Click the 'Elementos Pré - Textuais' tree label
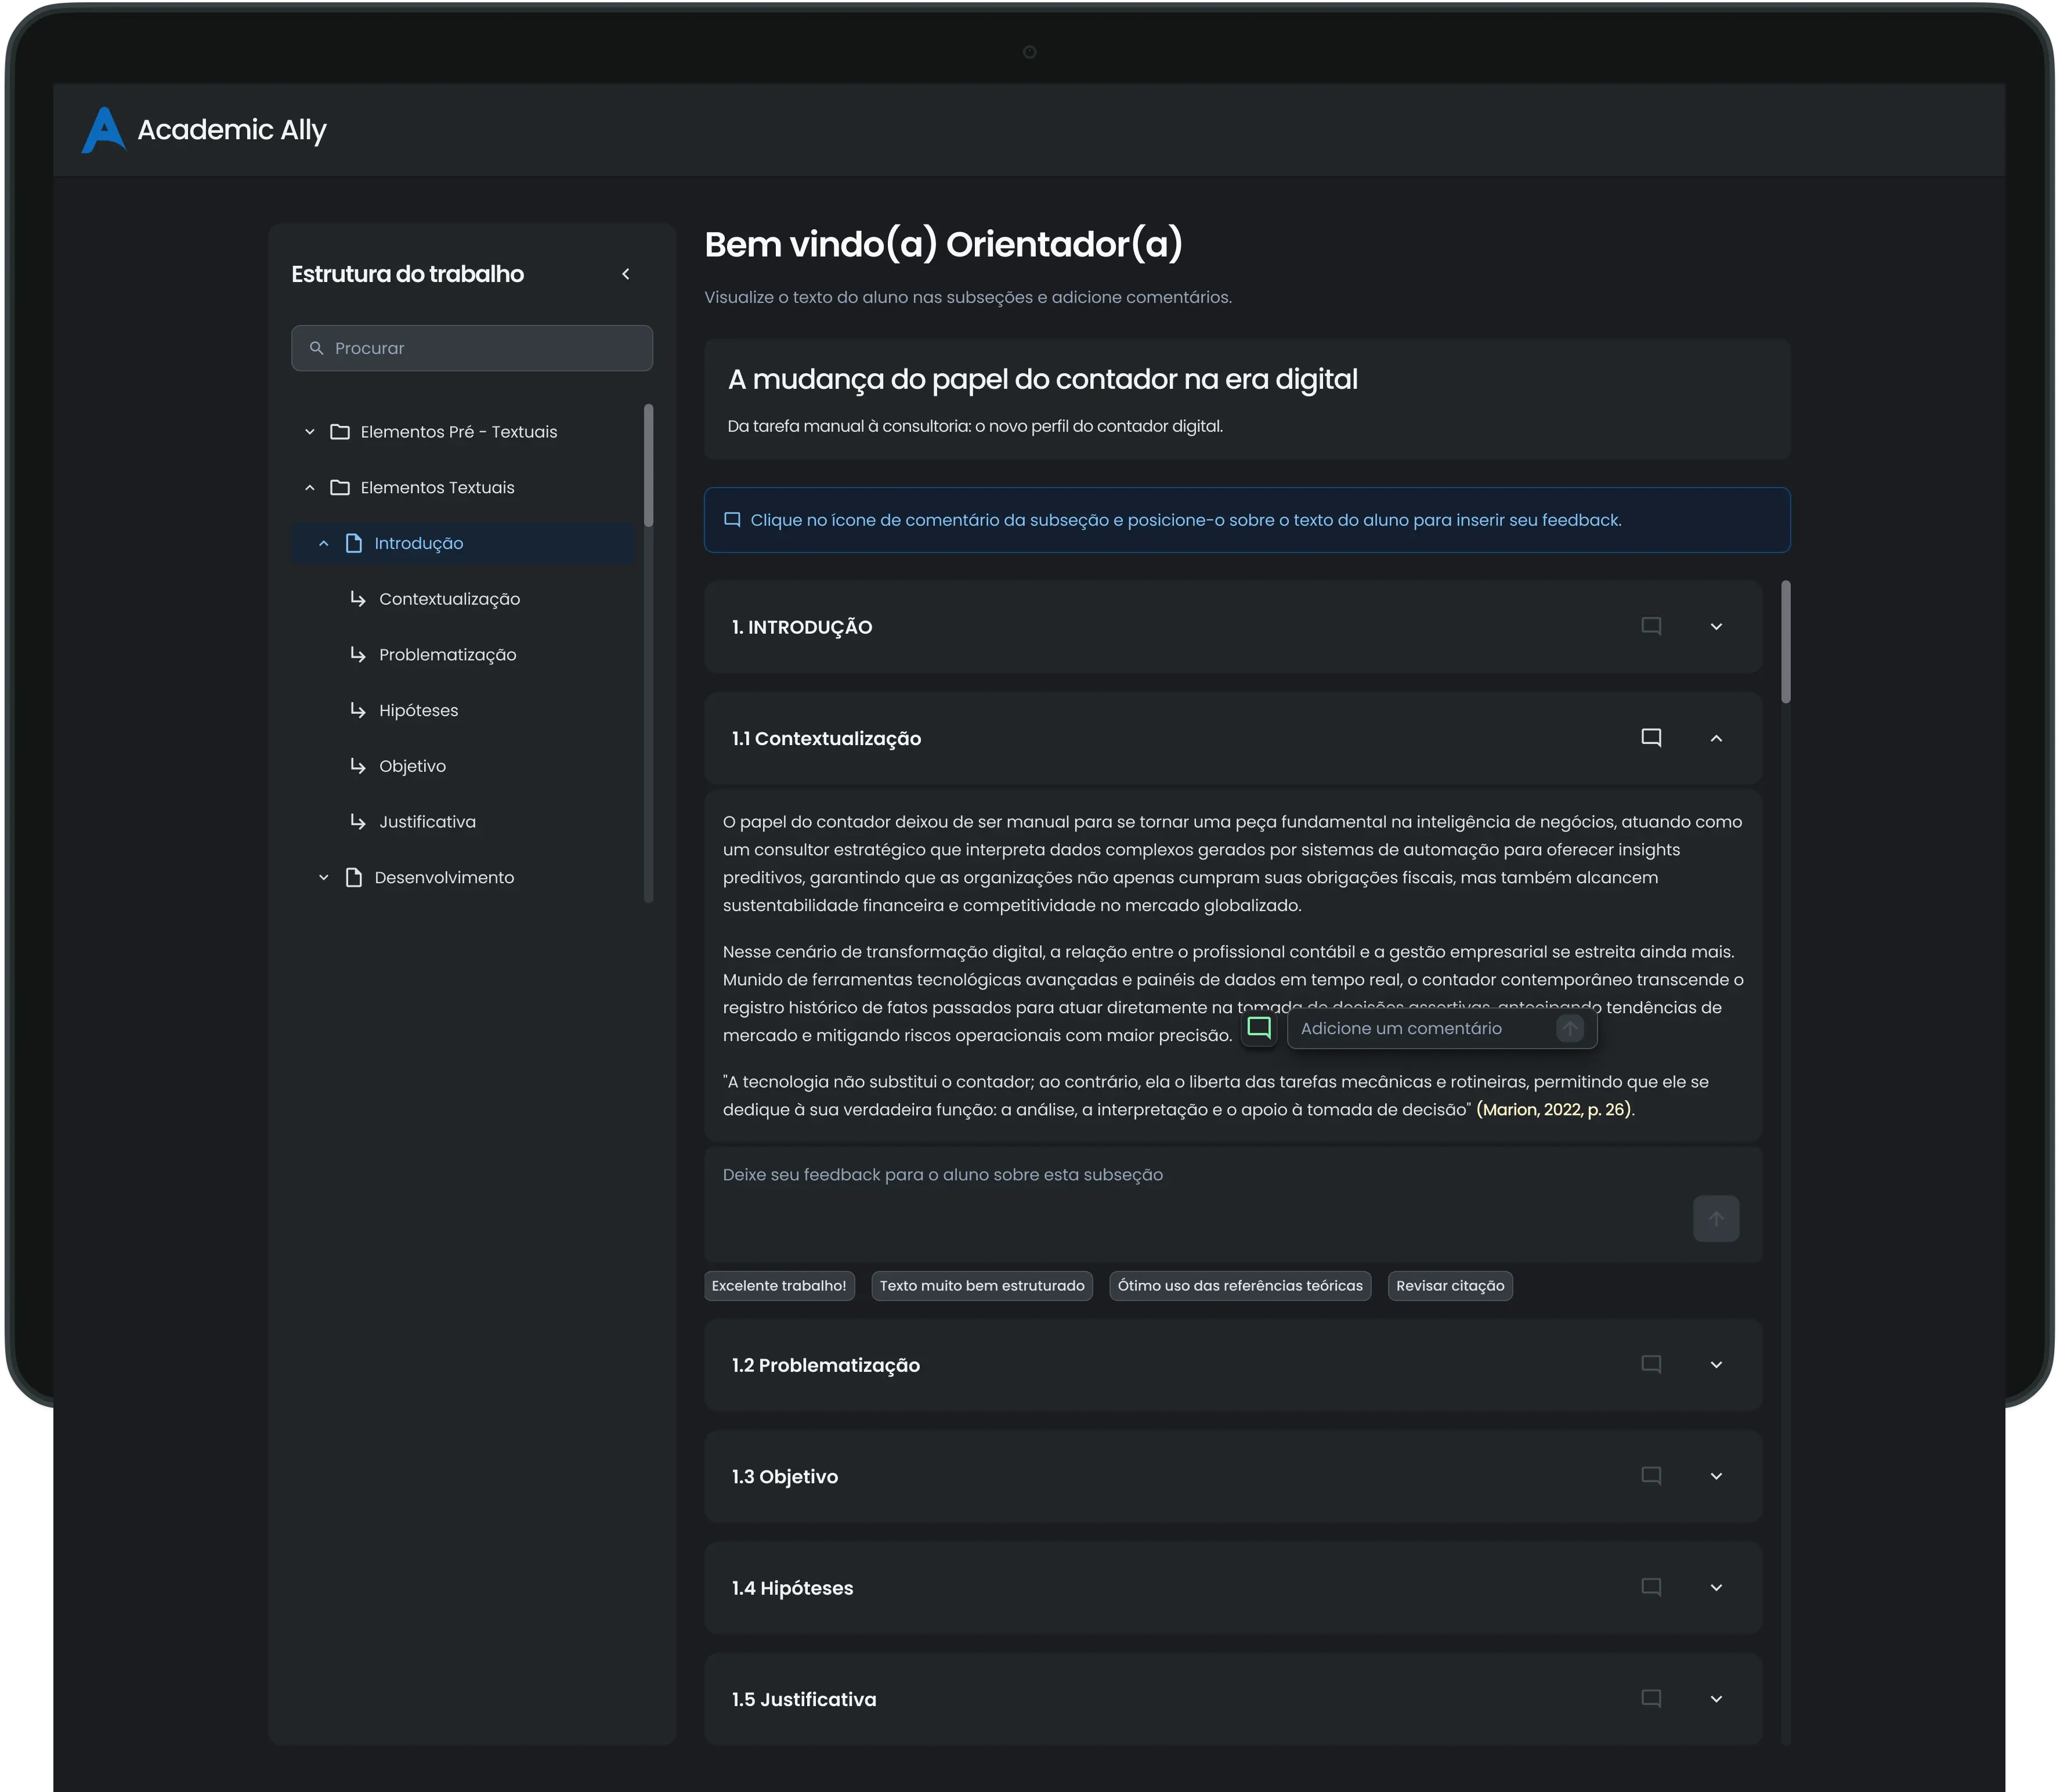 459,432
